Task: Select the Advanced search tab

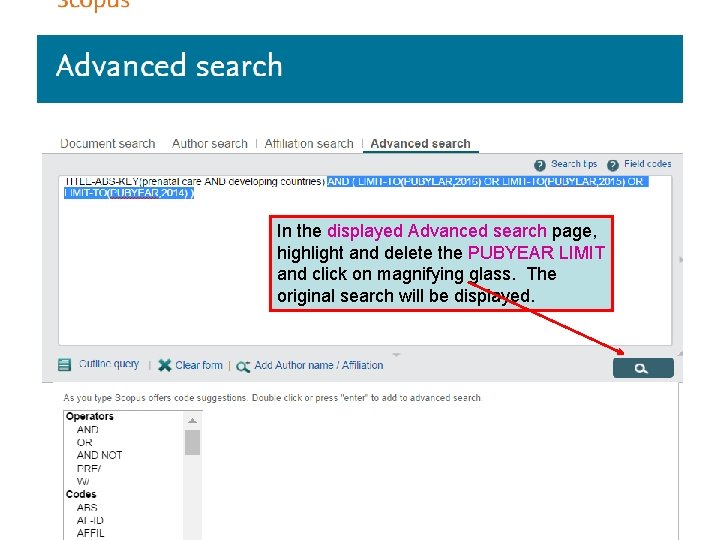Action: coord(420,144)
